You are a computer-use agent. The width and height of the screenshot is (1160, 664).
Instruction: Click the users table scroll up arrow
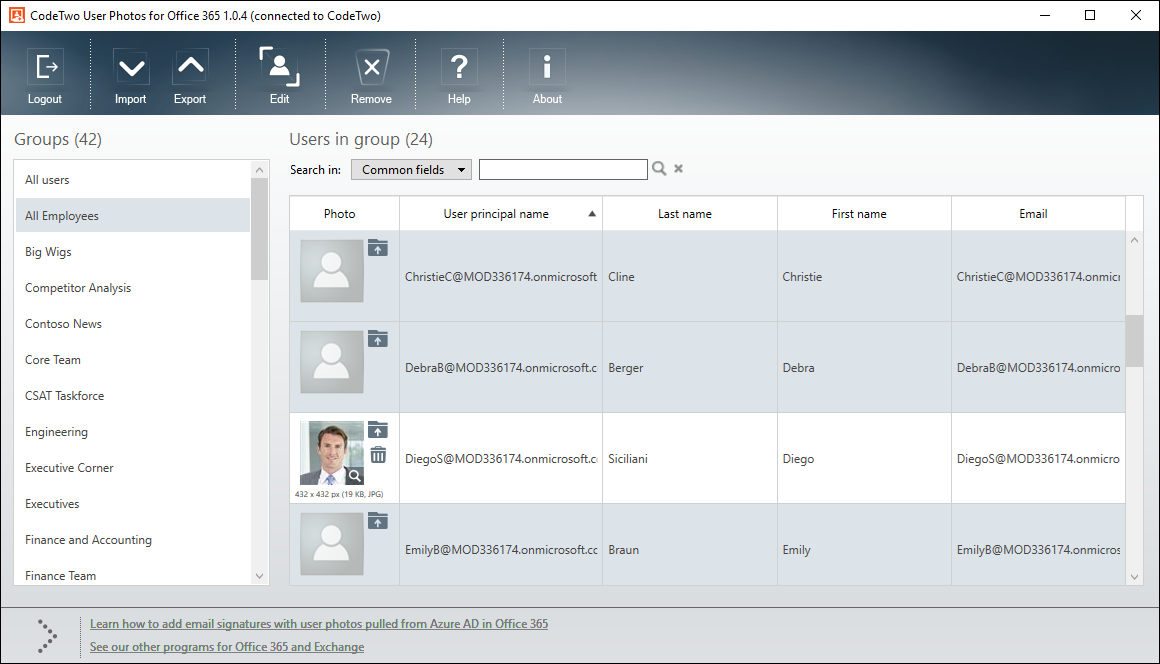click(x=1134, y=240)
